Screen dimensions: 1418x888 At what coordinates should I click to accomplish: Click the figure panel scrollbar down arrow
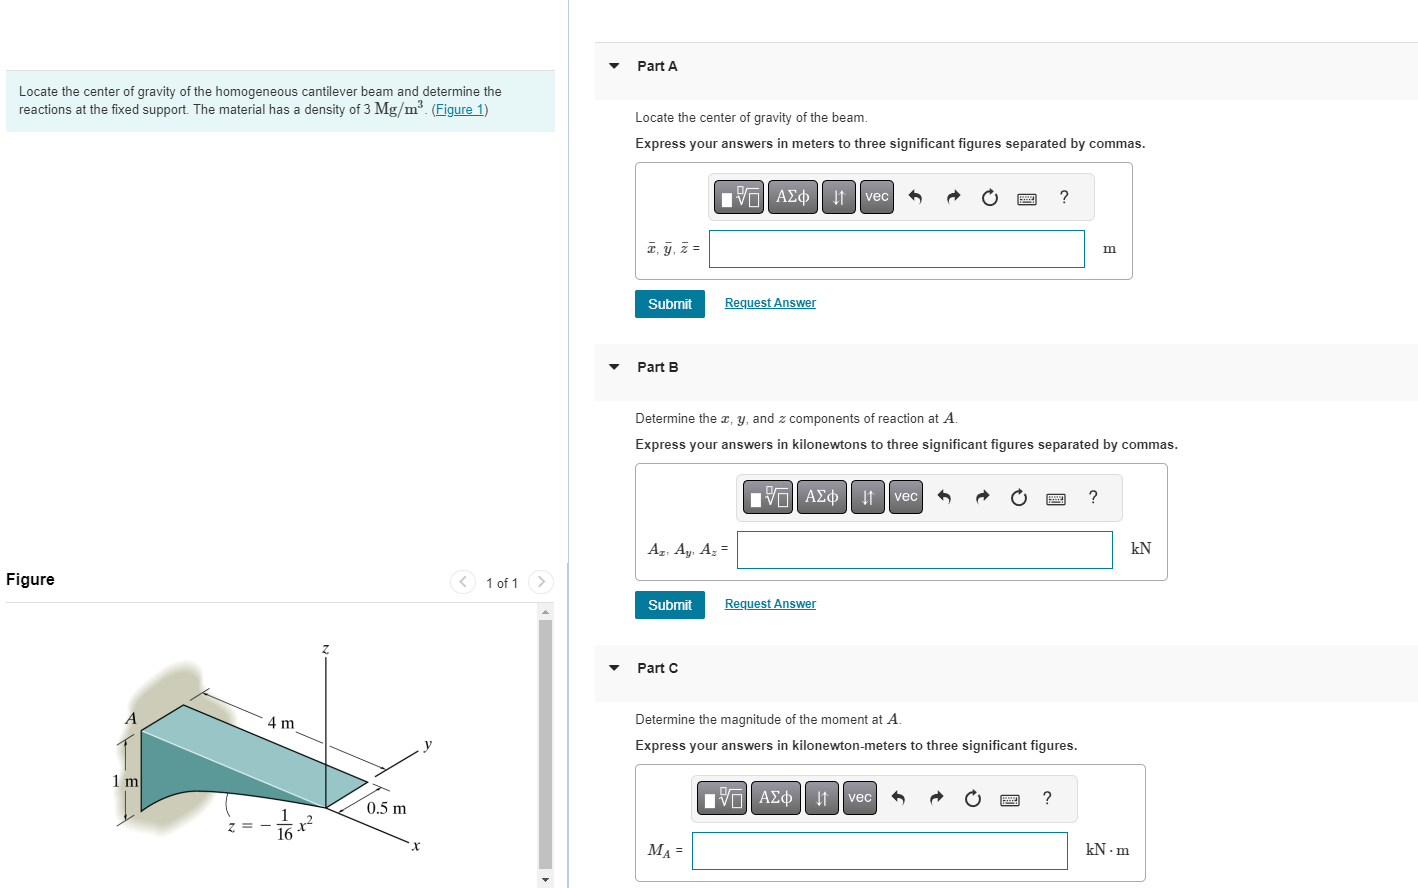[x=545, y=877]
